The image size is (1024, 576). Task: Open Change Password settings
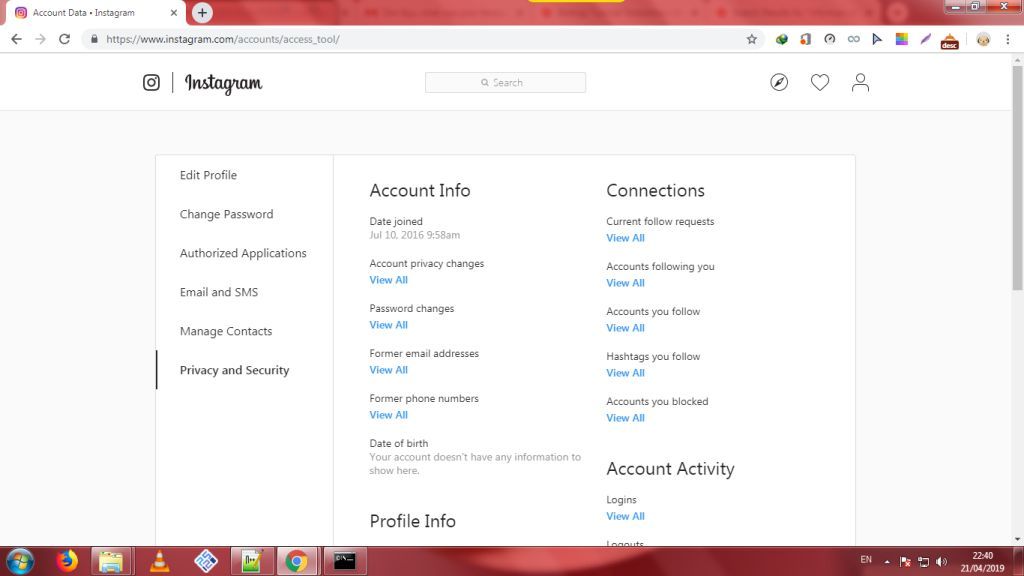226,214
